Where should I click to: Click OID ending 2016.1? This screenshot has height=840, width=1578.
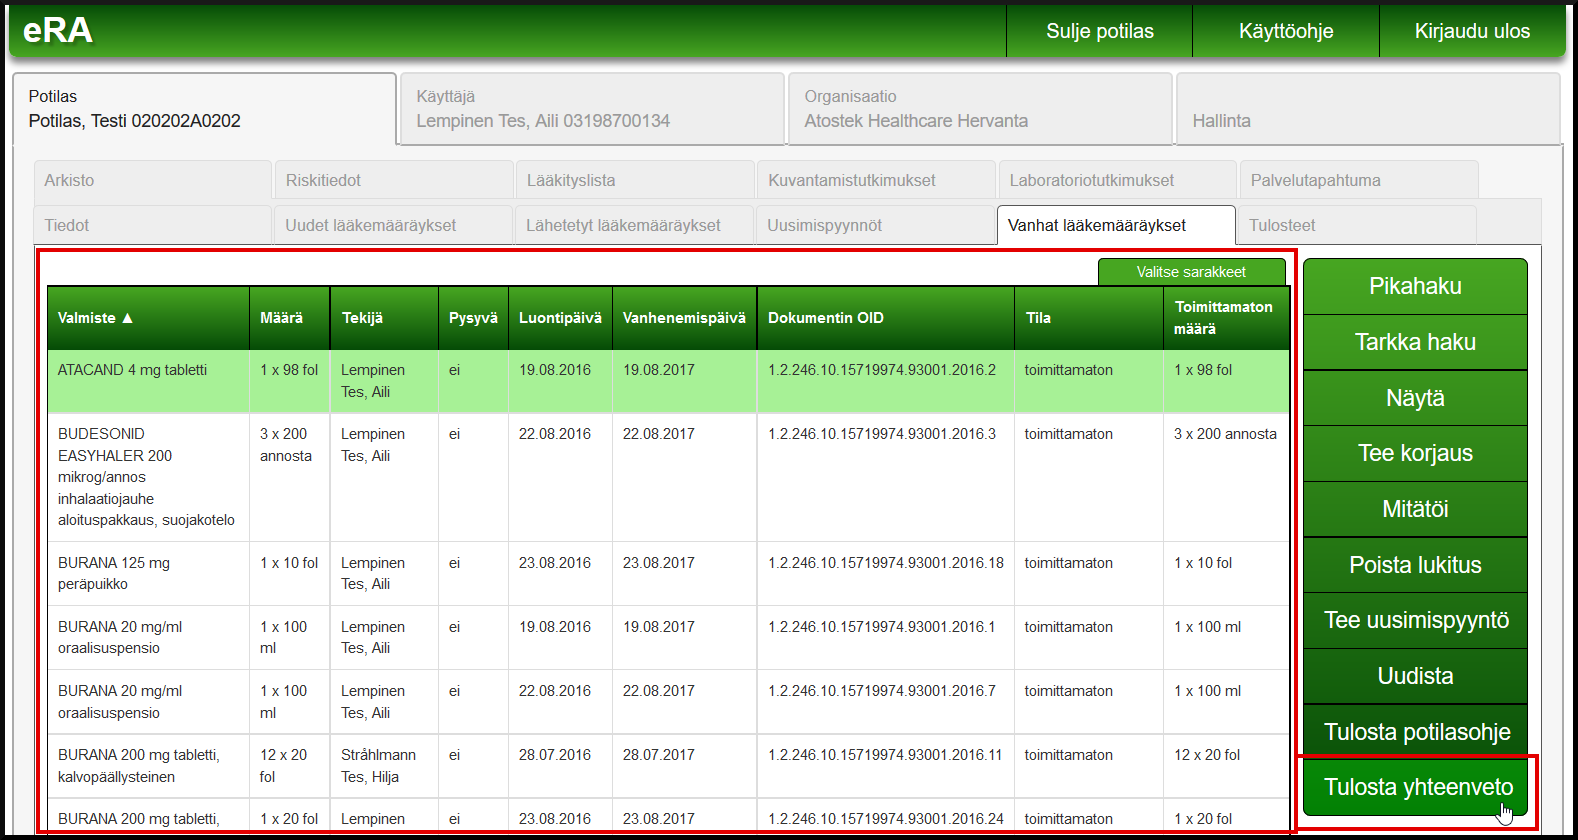pyautogui.click(x=882, y=627)
